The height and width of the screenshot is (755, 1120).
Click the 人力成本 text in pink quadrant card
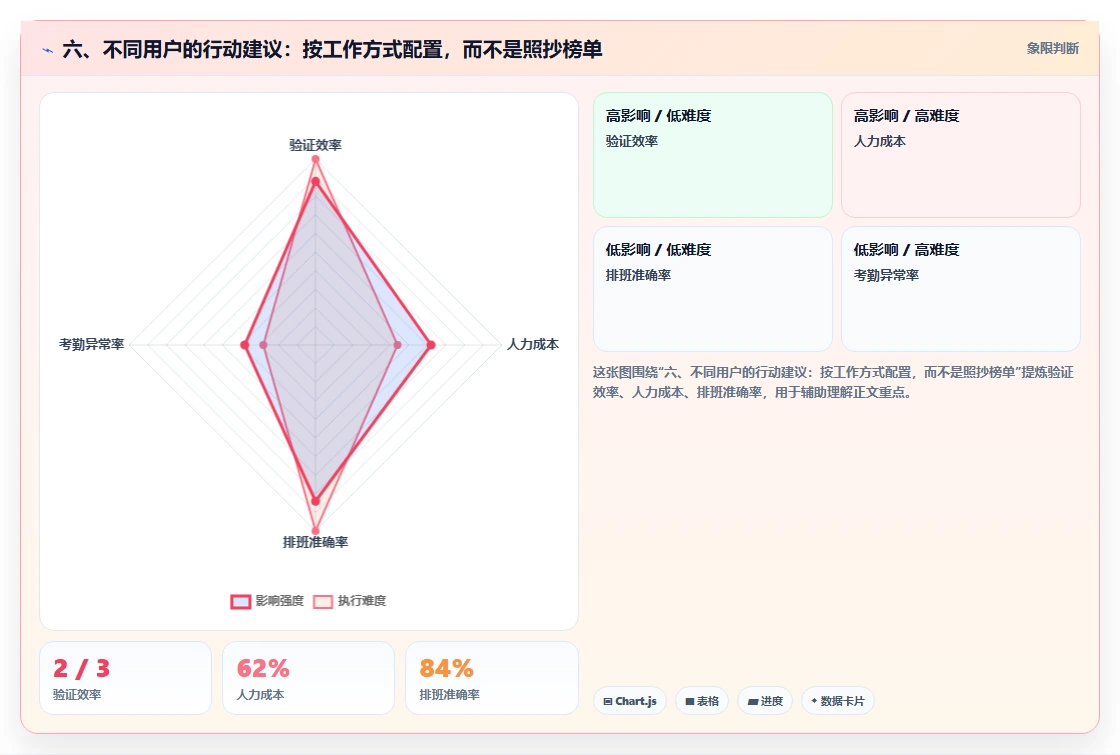point(880,141)
